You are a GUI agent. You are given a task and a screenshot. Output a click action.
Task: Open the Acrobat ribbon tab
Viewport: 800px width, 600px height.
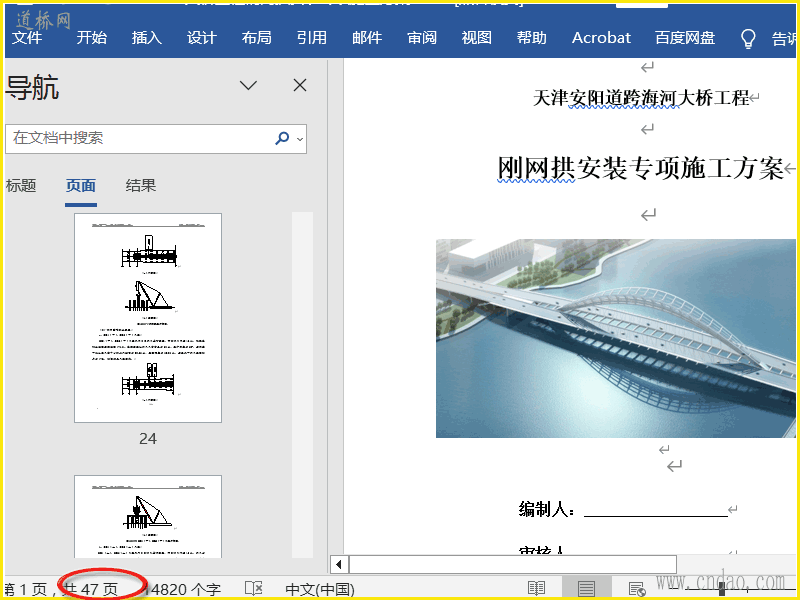coord(601,38)
